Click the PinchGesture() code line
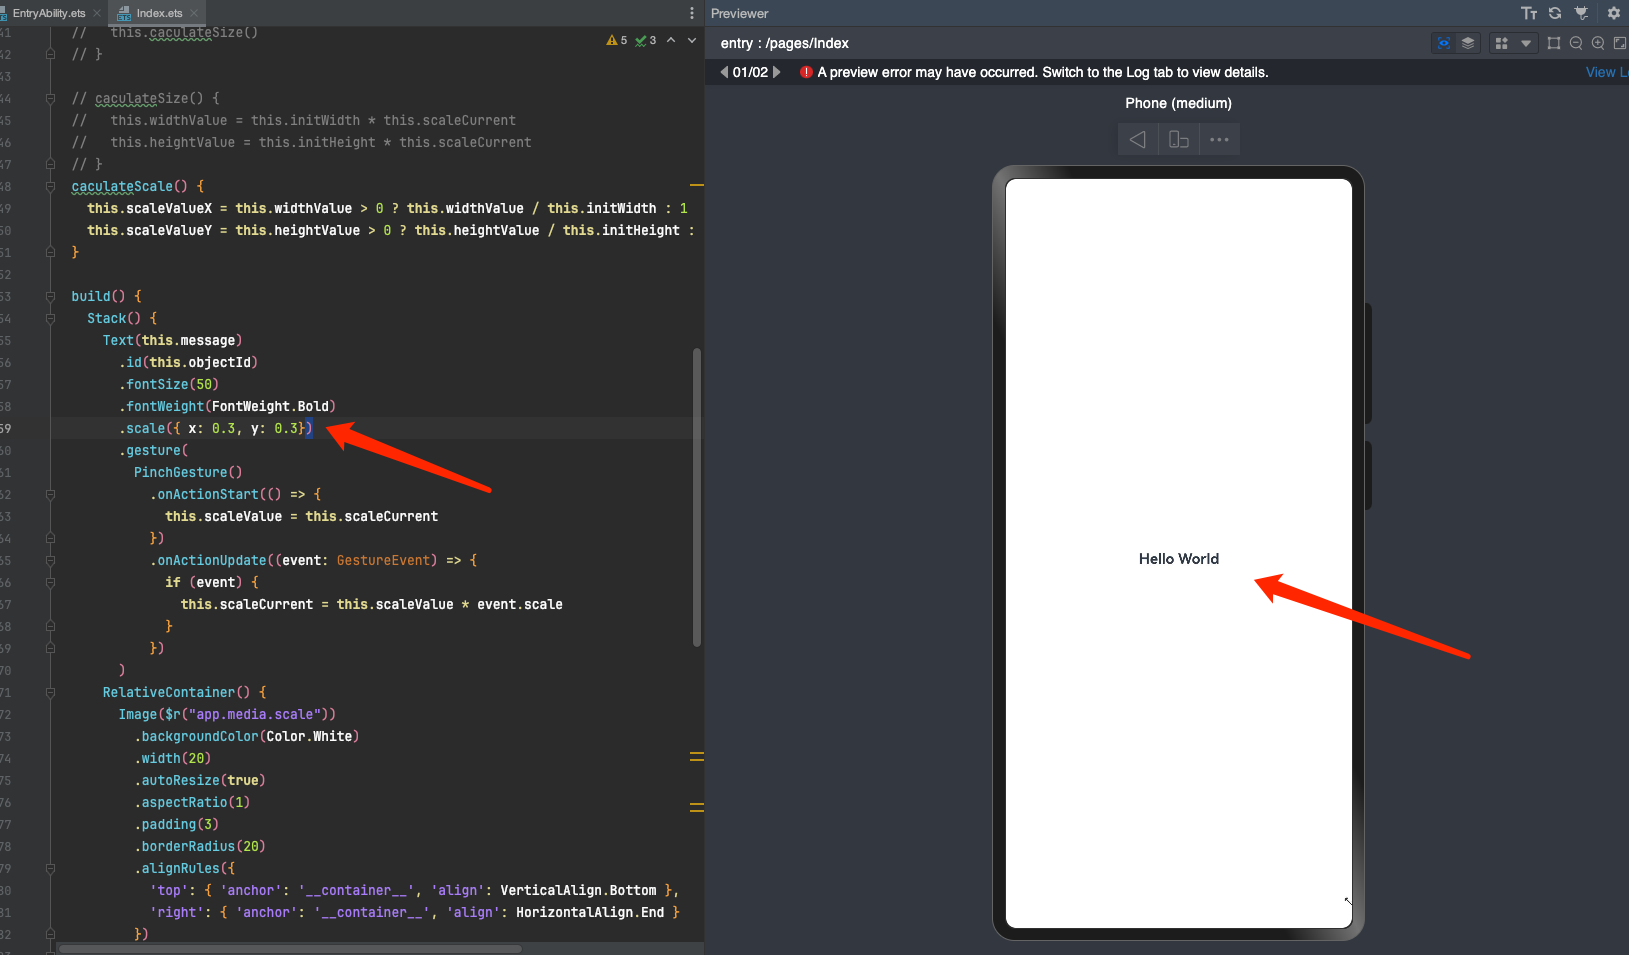Image resolution: width=1629 pixels, height=955 pixels. (188, 472)
